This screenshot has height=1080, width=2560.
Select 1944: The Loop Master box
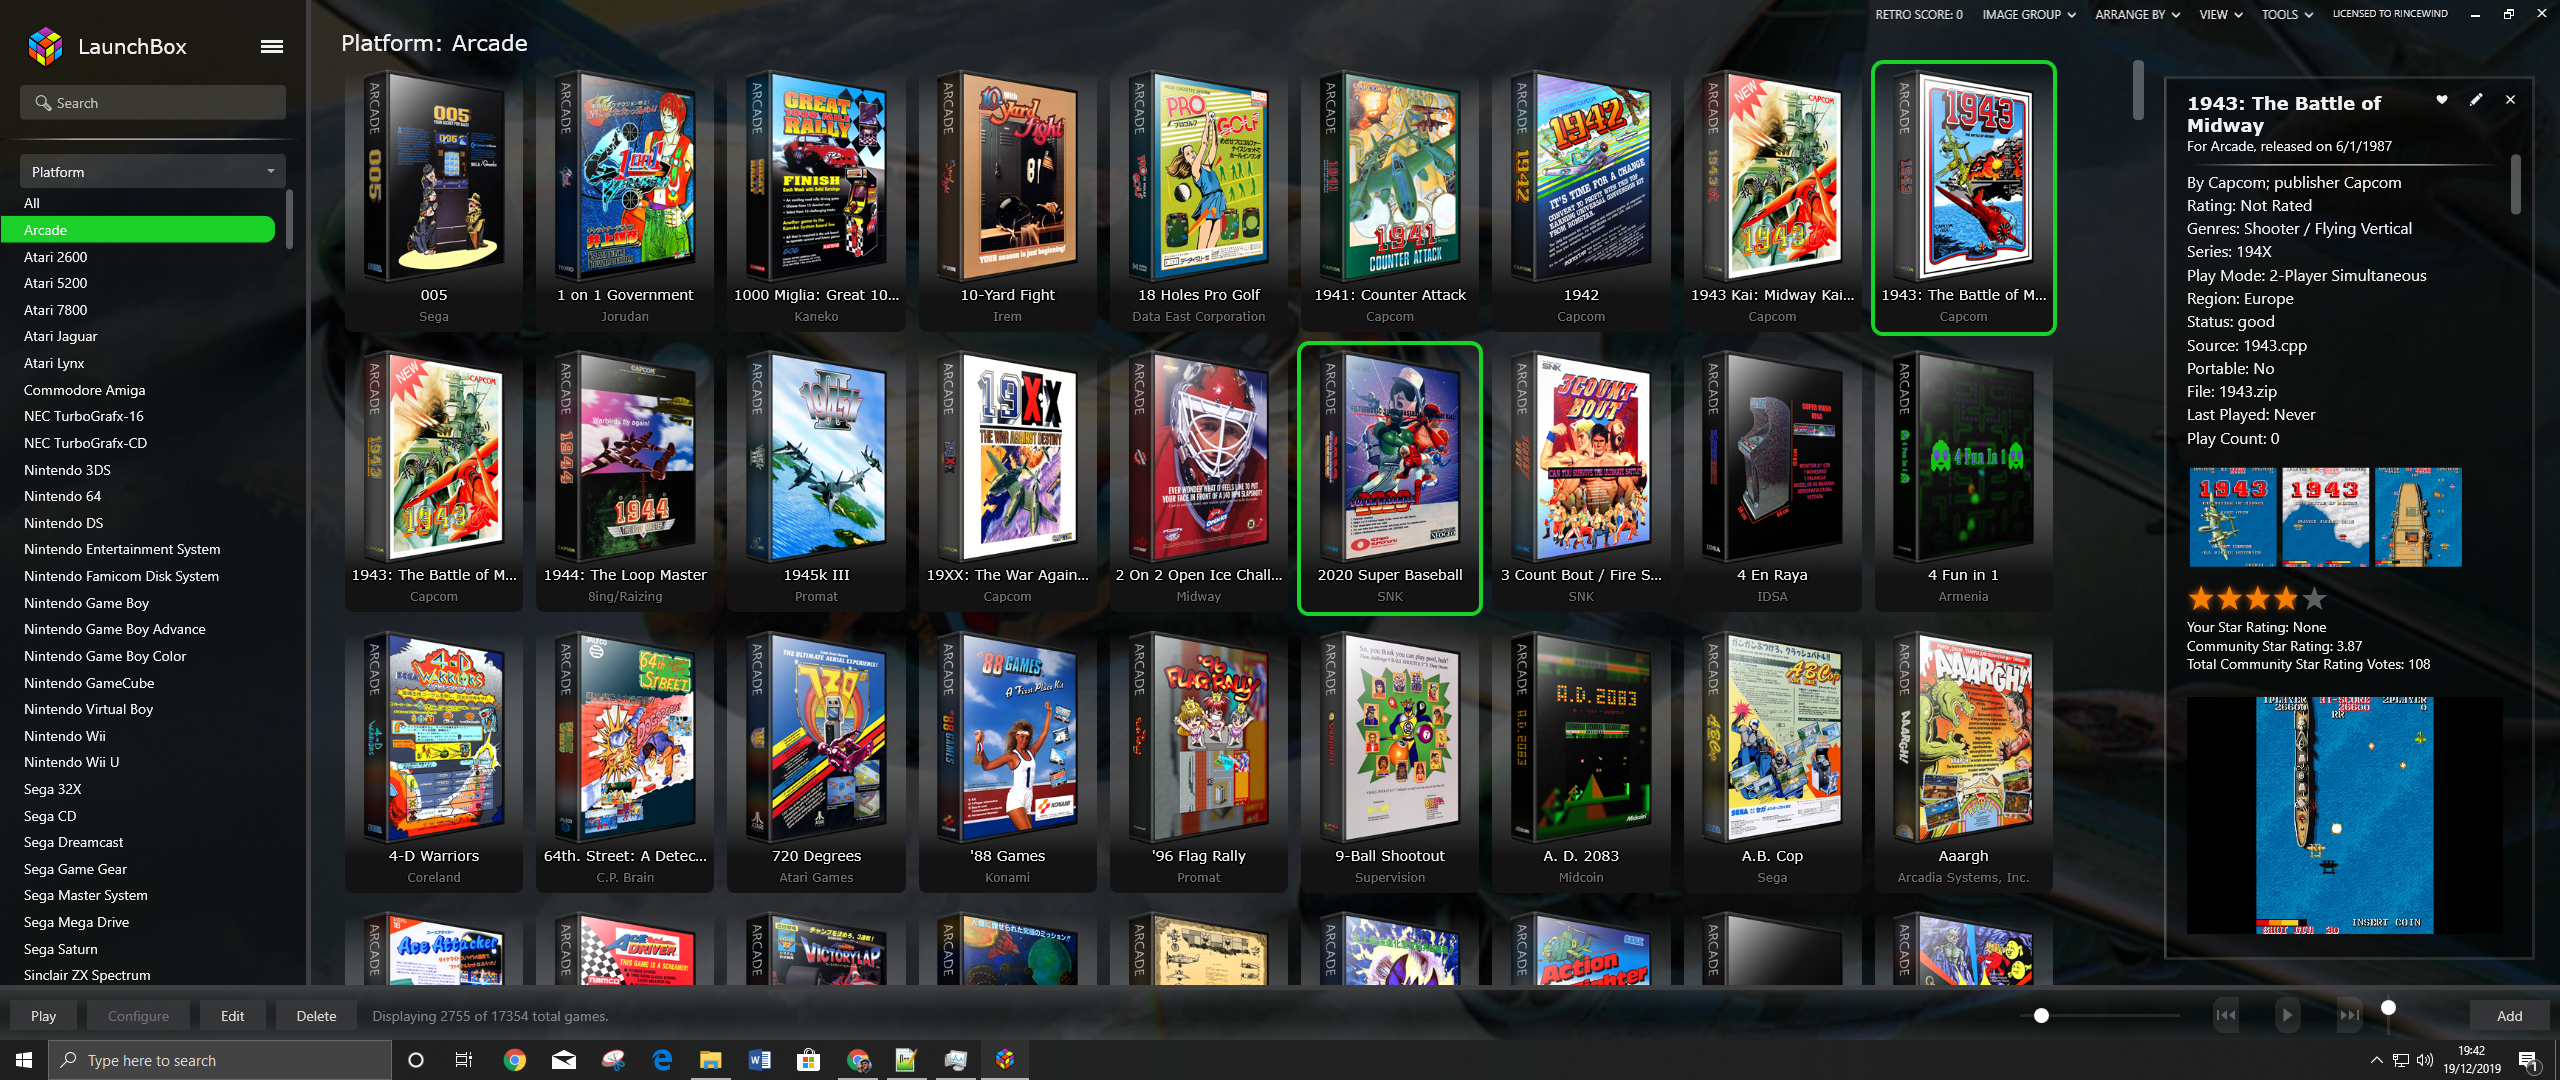(x=625, y=478)
